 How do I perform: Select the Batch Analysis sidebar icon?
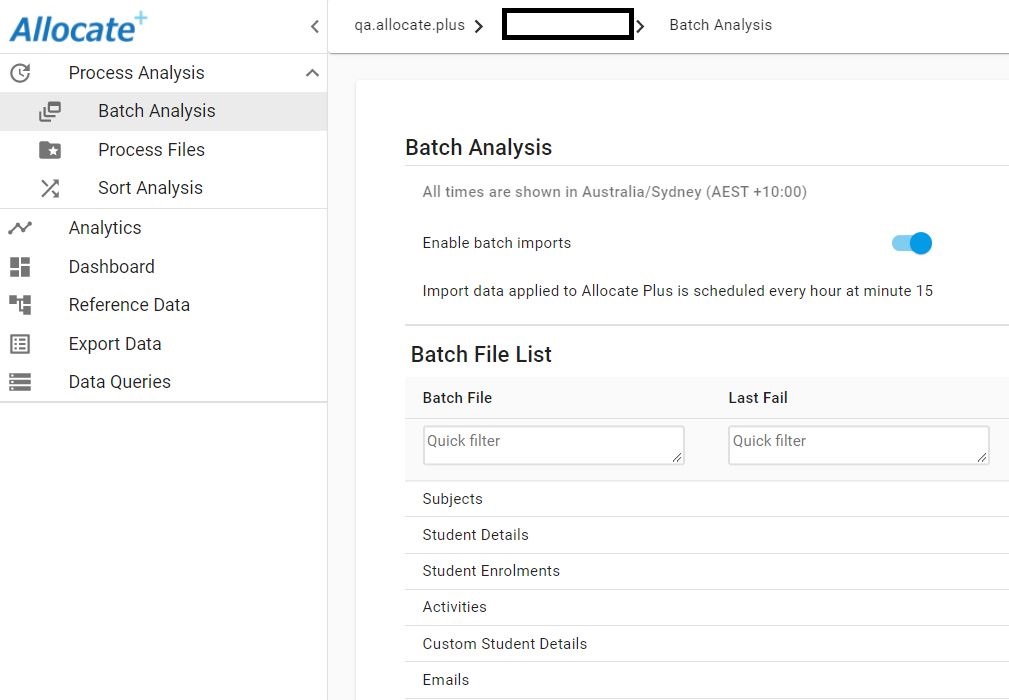(51, 111)
